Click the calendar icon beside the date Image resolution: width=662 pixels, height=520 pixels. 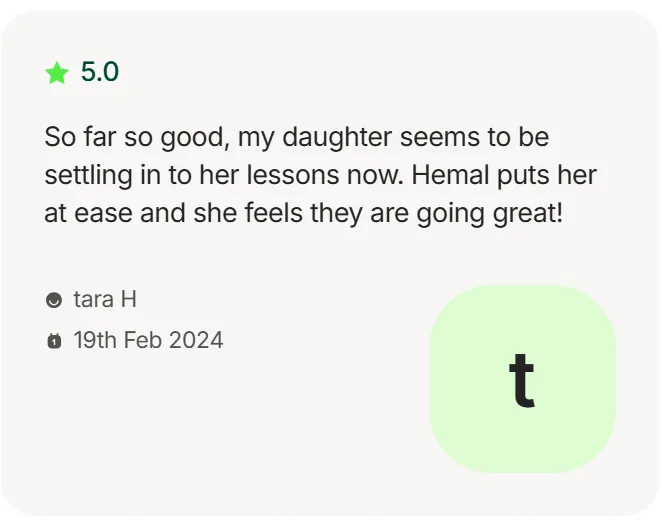point(54,341)
